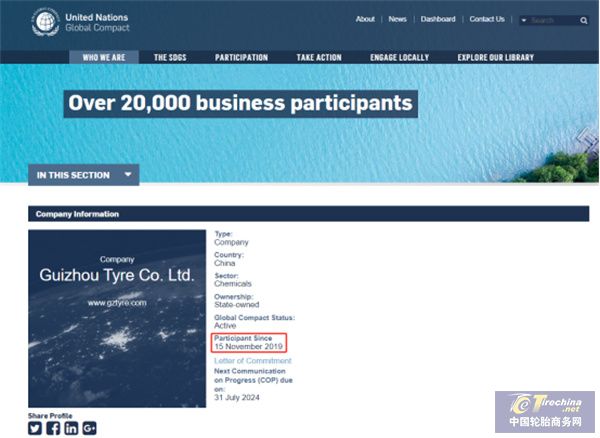
Task: Select the ENGAGE LOCALLY menu
Action: tap(399, 57)
